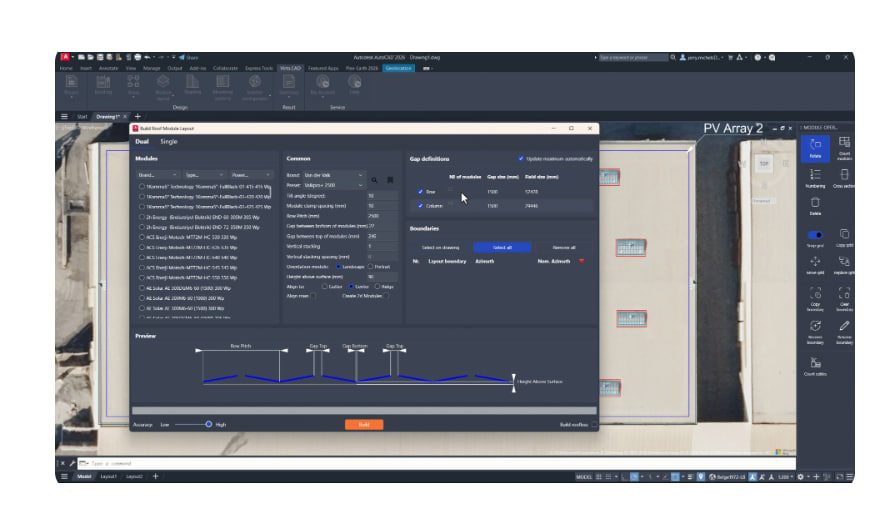Image resolution: width=887 pixels, height=512 pixels.
Task: Open the Modules Brand filter dropdown
Action: (x=157, y=175)
